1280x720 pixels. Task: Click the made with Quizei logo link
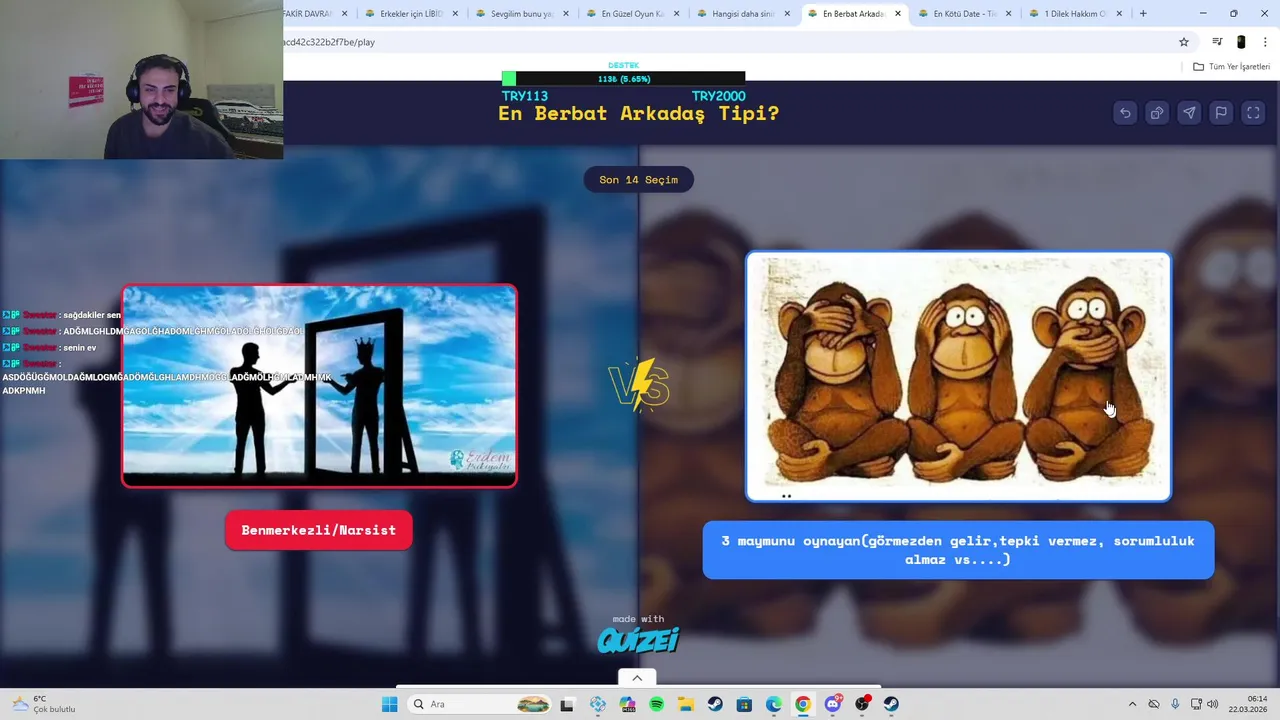(638, 634)
